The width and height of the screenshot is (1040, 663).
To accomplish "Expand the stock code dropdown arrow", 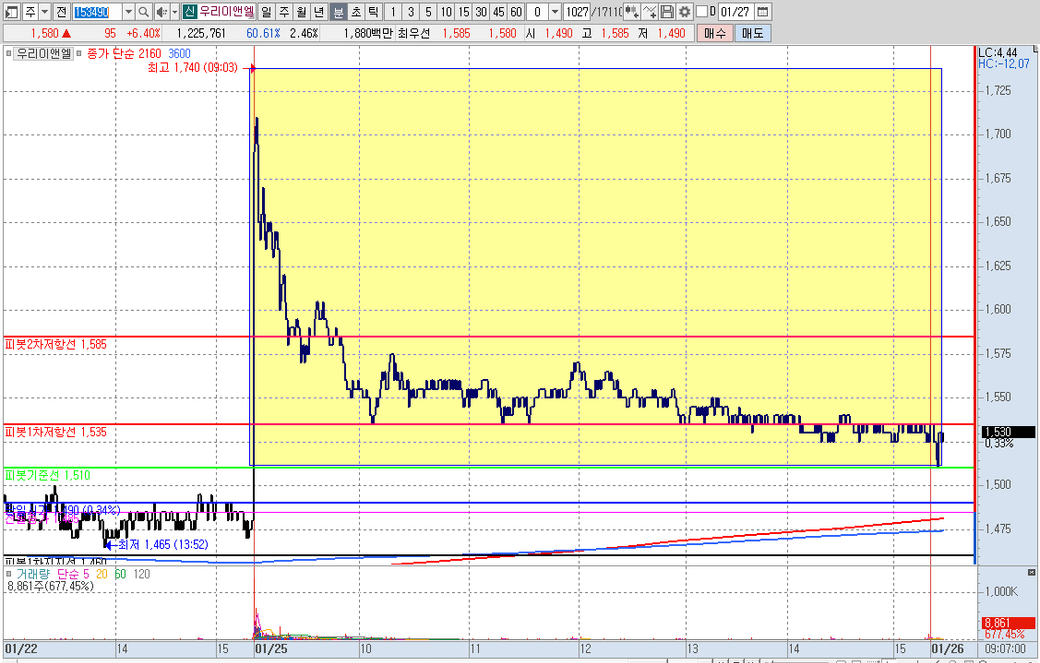I will pos(128,12).
